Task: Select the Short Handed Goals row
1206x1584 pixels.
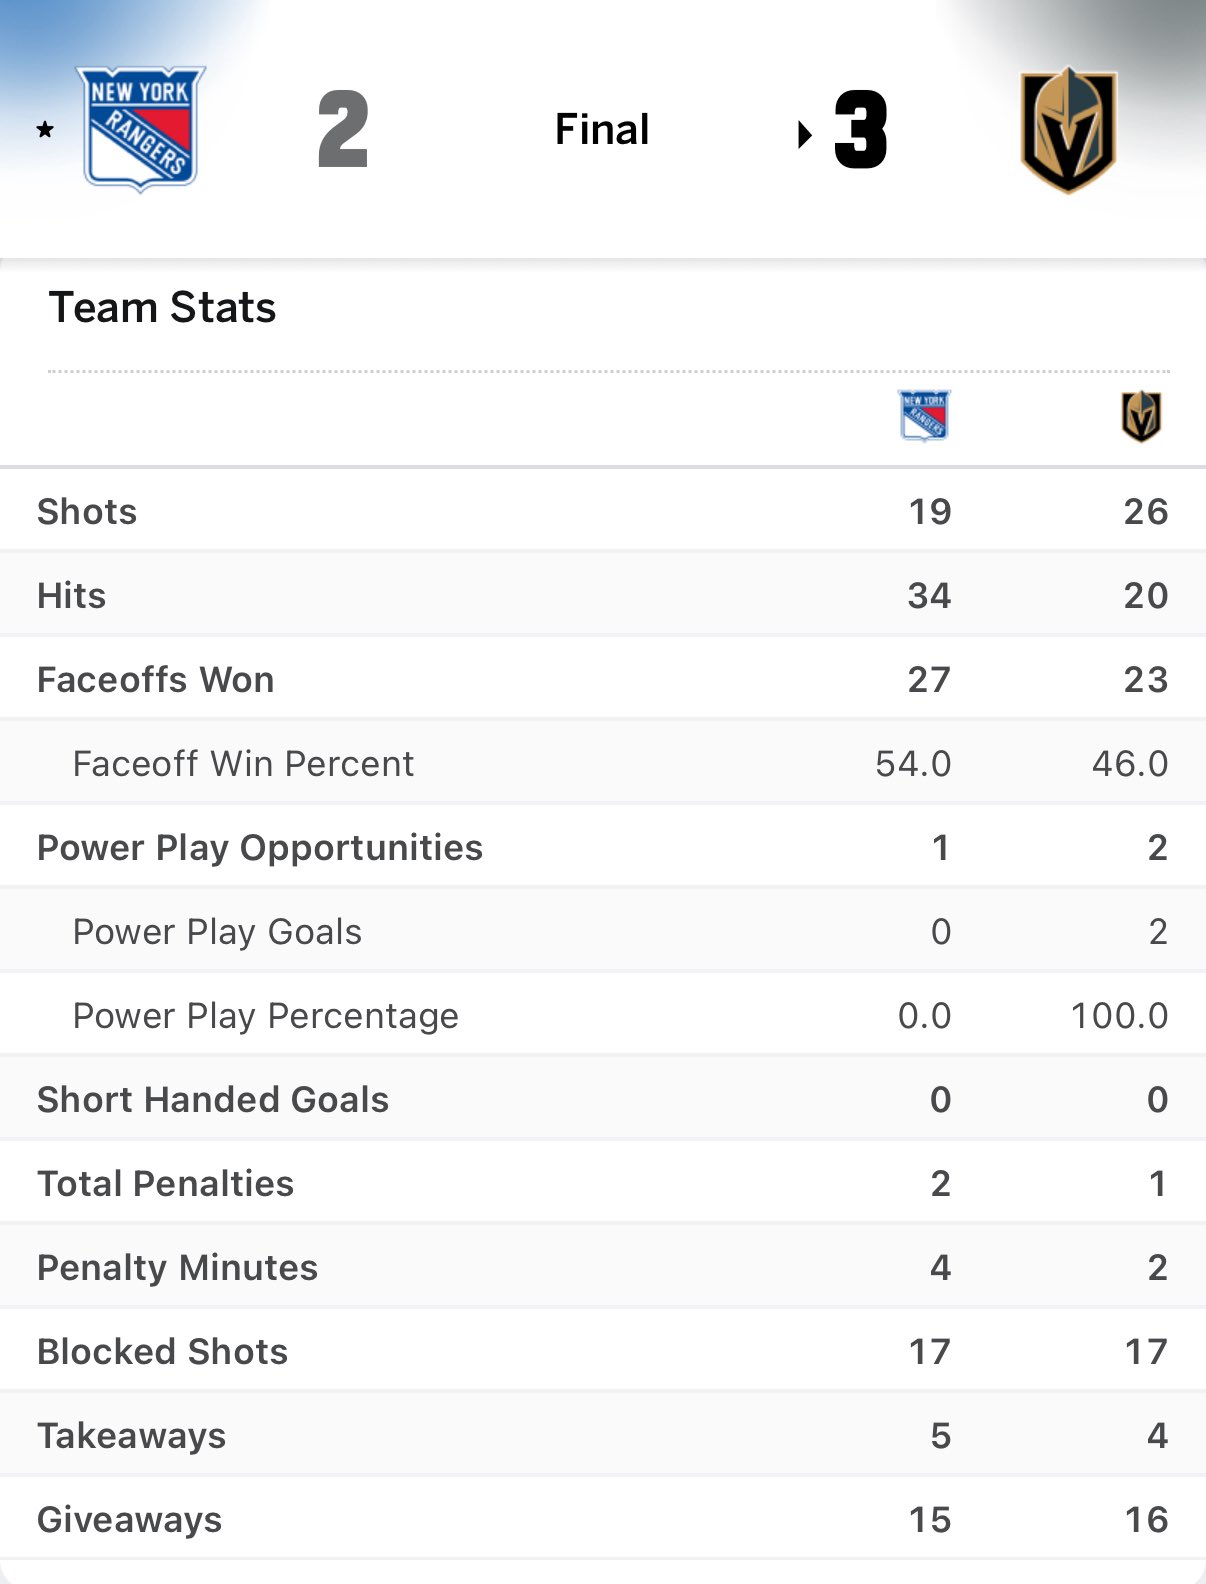Action: pyautogui.click(x=213, y=1099)
